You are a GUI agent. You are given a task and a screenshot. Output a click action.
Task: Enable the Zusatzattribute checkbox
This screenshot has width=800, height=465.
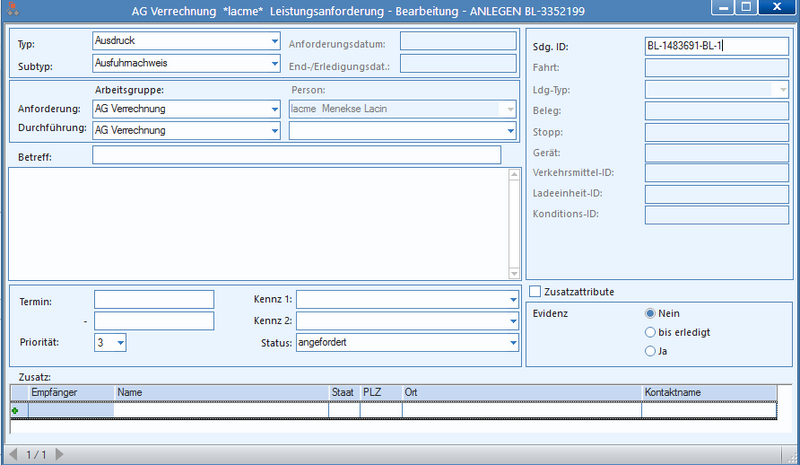535,291
